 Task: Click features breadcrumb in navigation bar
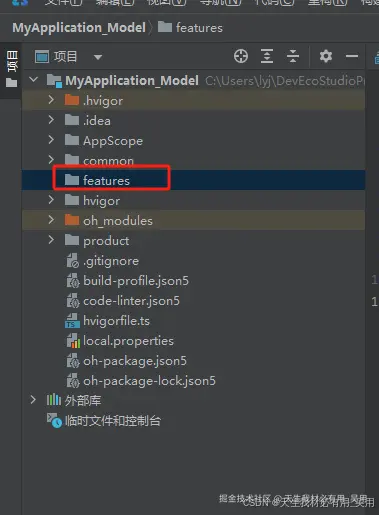(190, 28)
